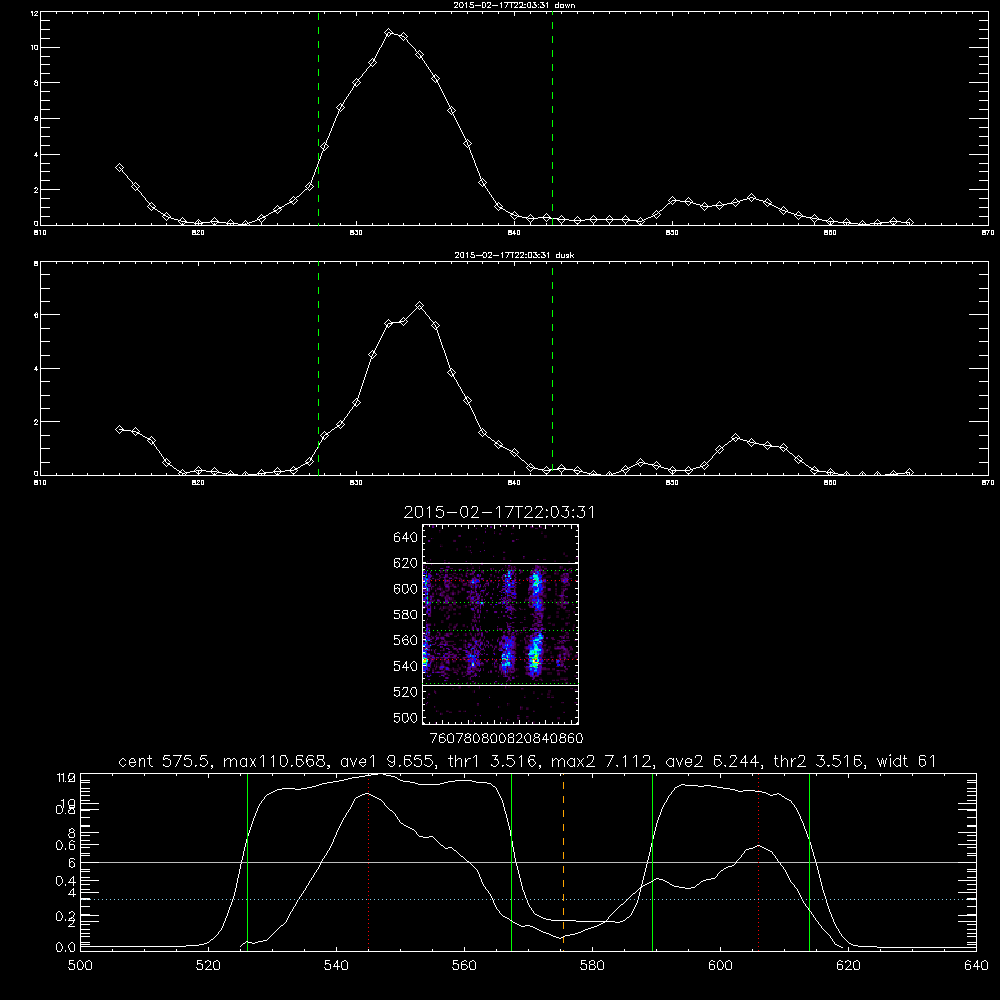Viewport: 1000px width, 1000px height.
Task: Click the 'cent 575.5' value in stats line
Action: tap(165, 761)
